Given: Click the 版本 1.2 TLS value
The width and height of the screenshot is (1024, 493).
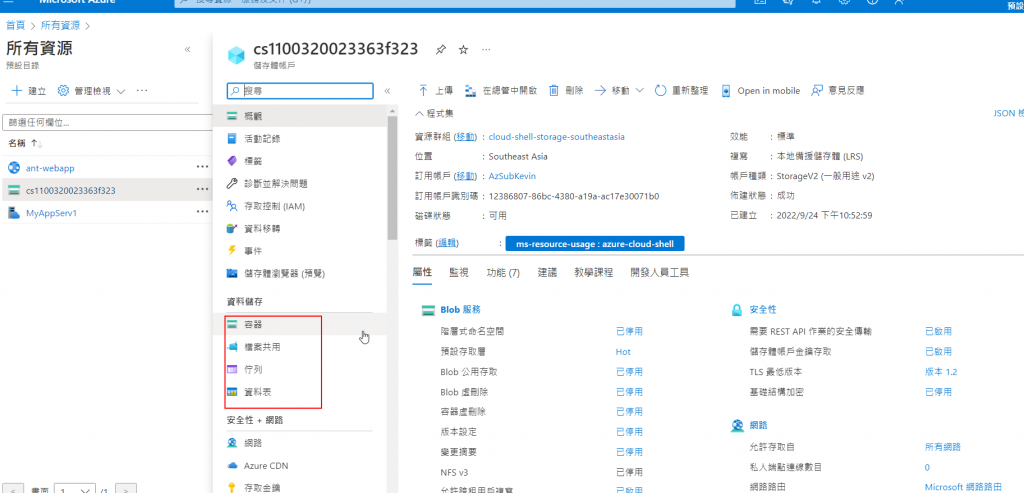Looking at the screenshot, I should pyautogui.click(x=941, y=372).
